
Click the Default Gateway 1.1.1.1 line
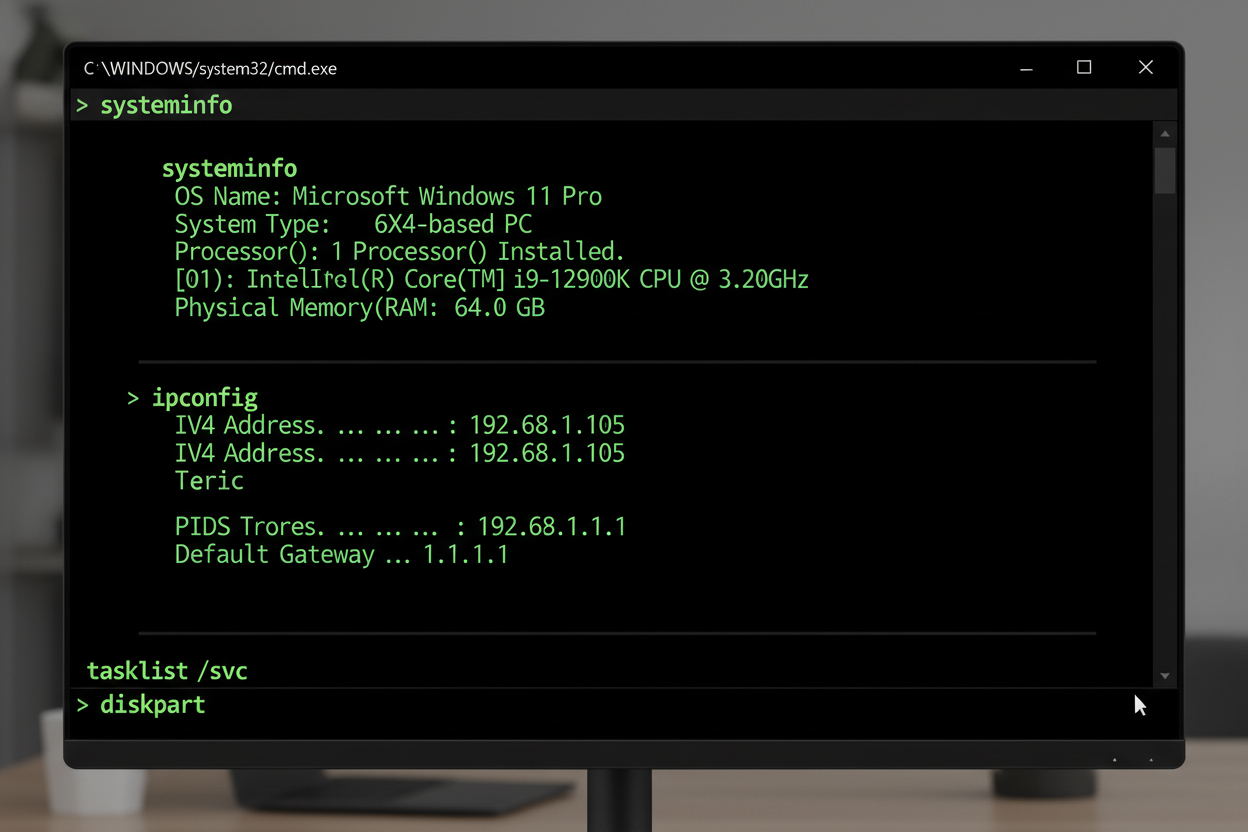coord(341,554)
